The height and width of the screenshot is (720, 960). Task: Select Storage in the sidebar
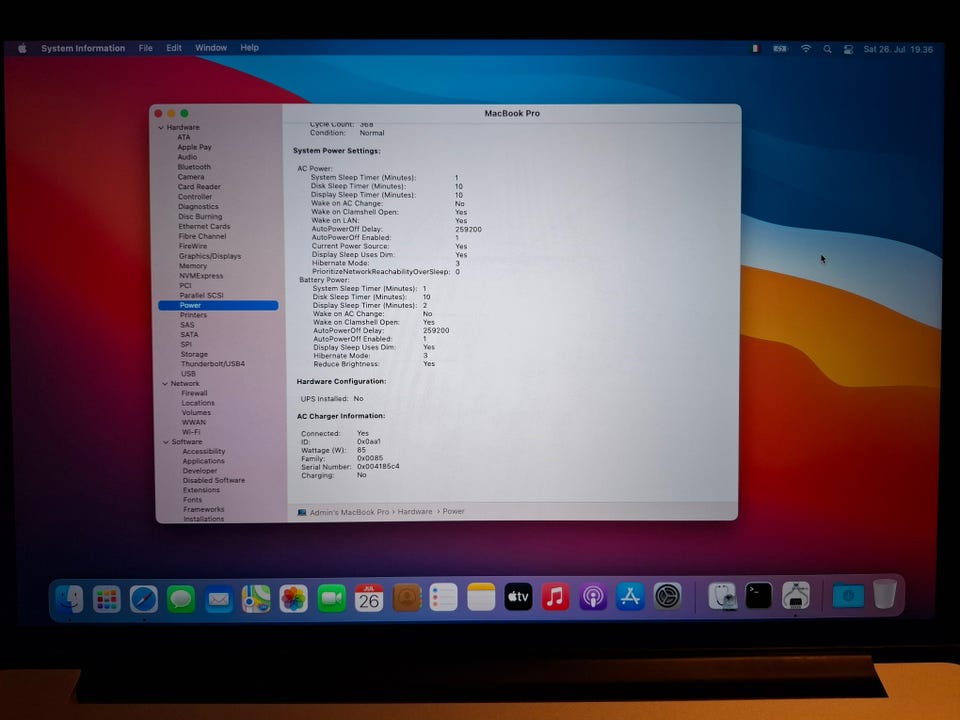(x=194, y=354)
